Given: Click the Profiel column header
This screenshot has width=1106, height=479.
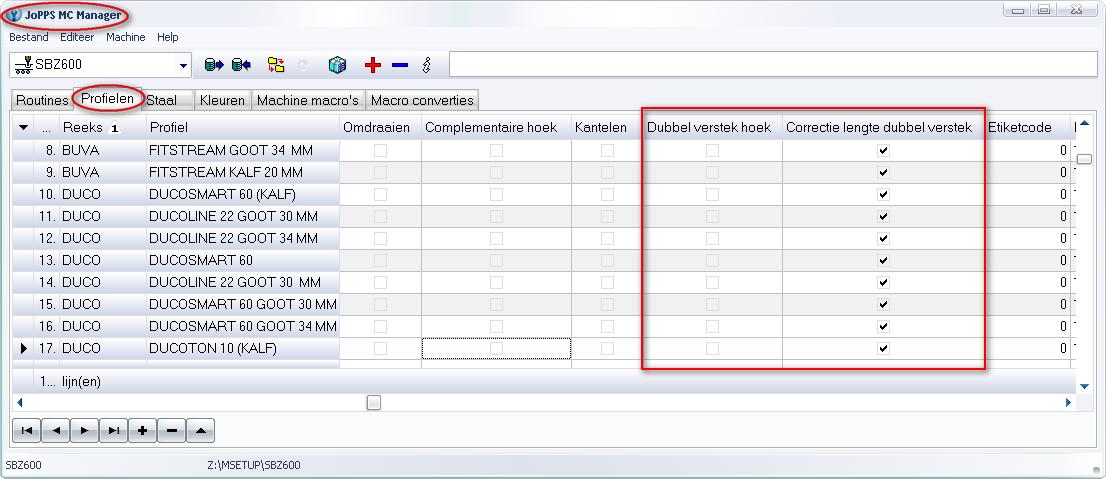Looking at the screenshot, I should point(242,128).
